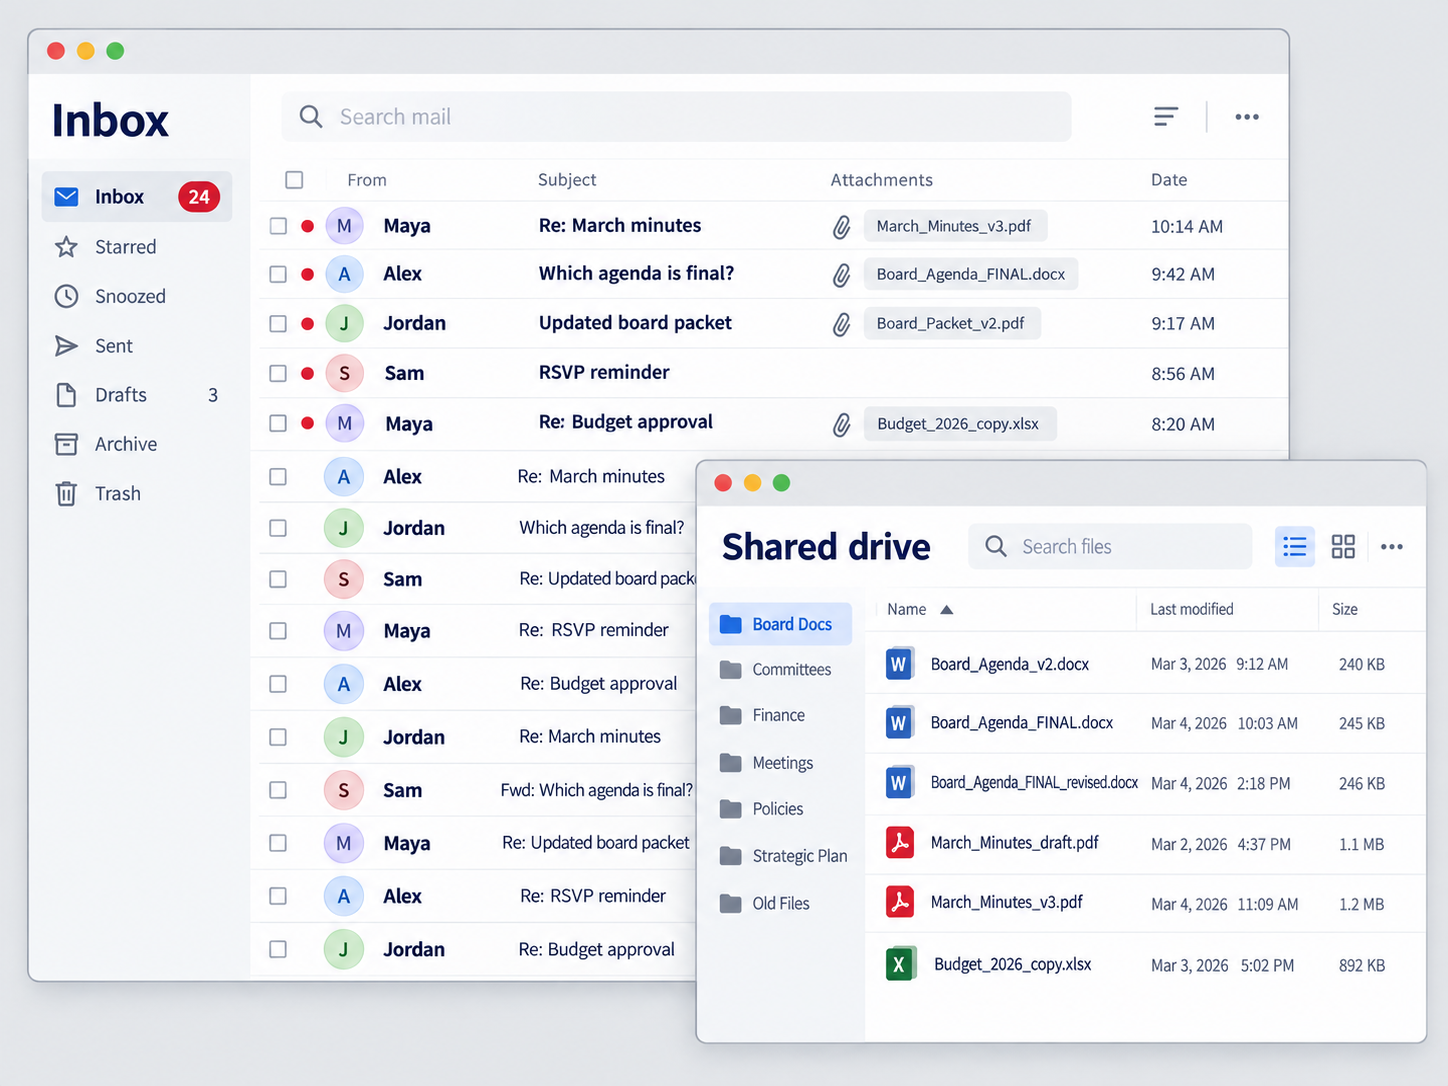Click the Excel icon for Budget_2026_copy.xlsx
The image size is (1448, 1086).
pos(900,964)
